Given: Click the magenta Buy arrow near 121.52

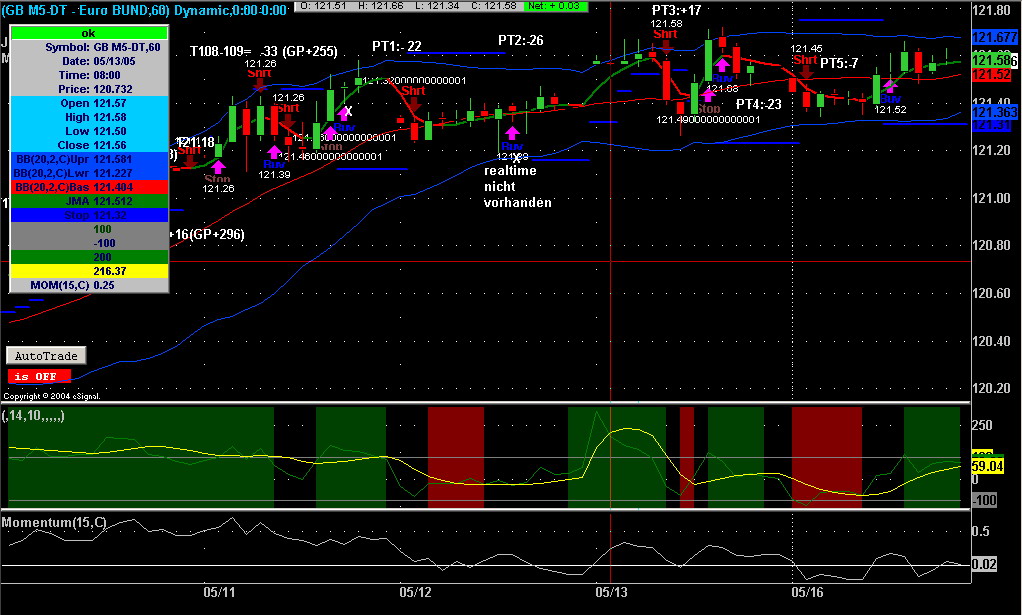Looking at the screenshot, I should tap(890, 85).
